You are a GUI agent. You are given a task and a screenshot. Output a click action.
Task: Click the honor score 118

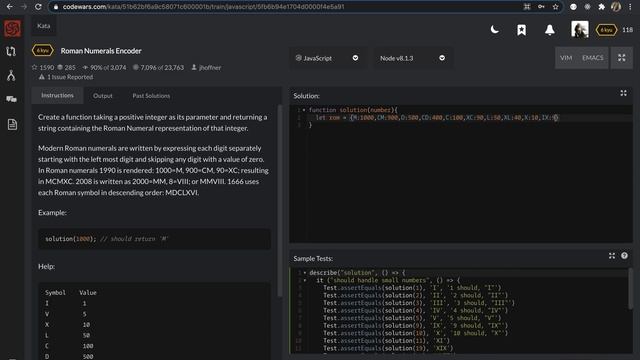[627, 30]
